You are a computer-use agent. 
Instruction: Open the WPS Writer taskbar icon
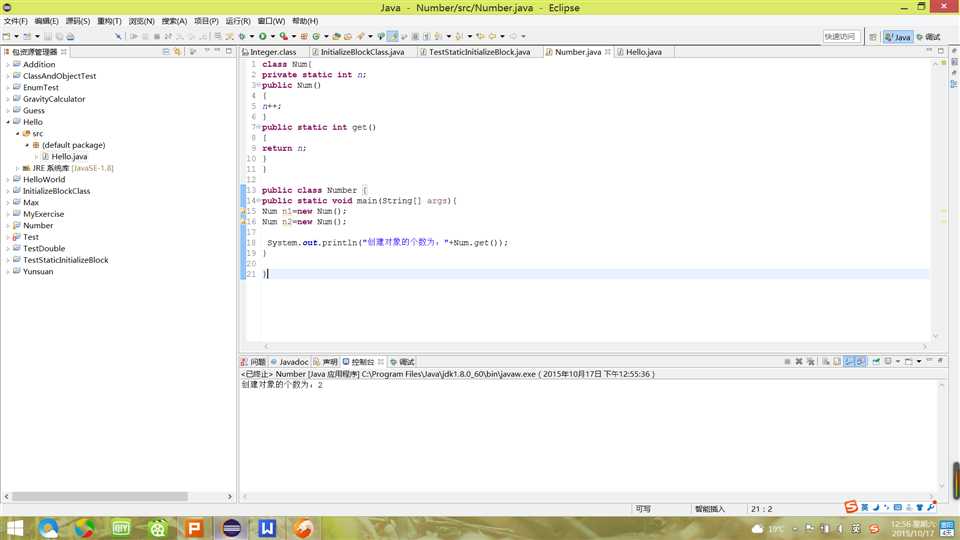point(267,528)
